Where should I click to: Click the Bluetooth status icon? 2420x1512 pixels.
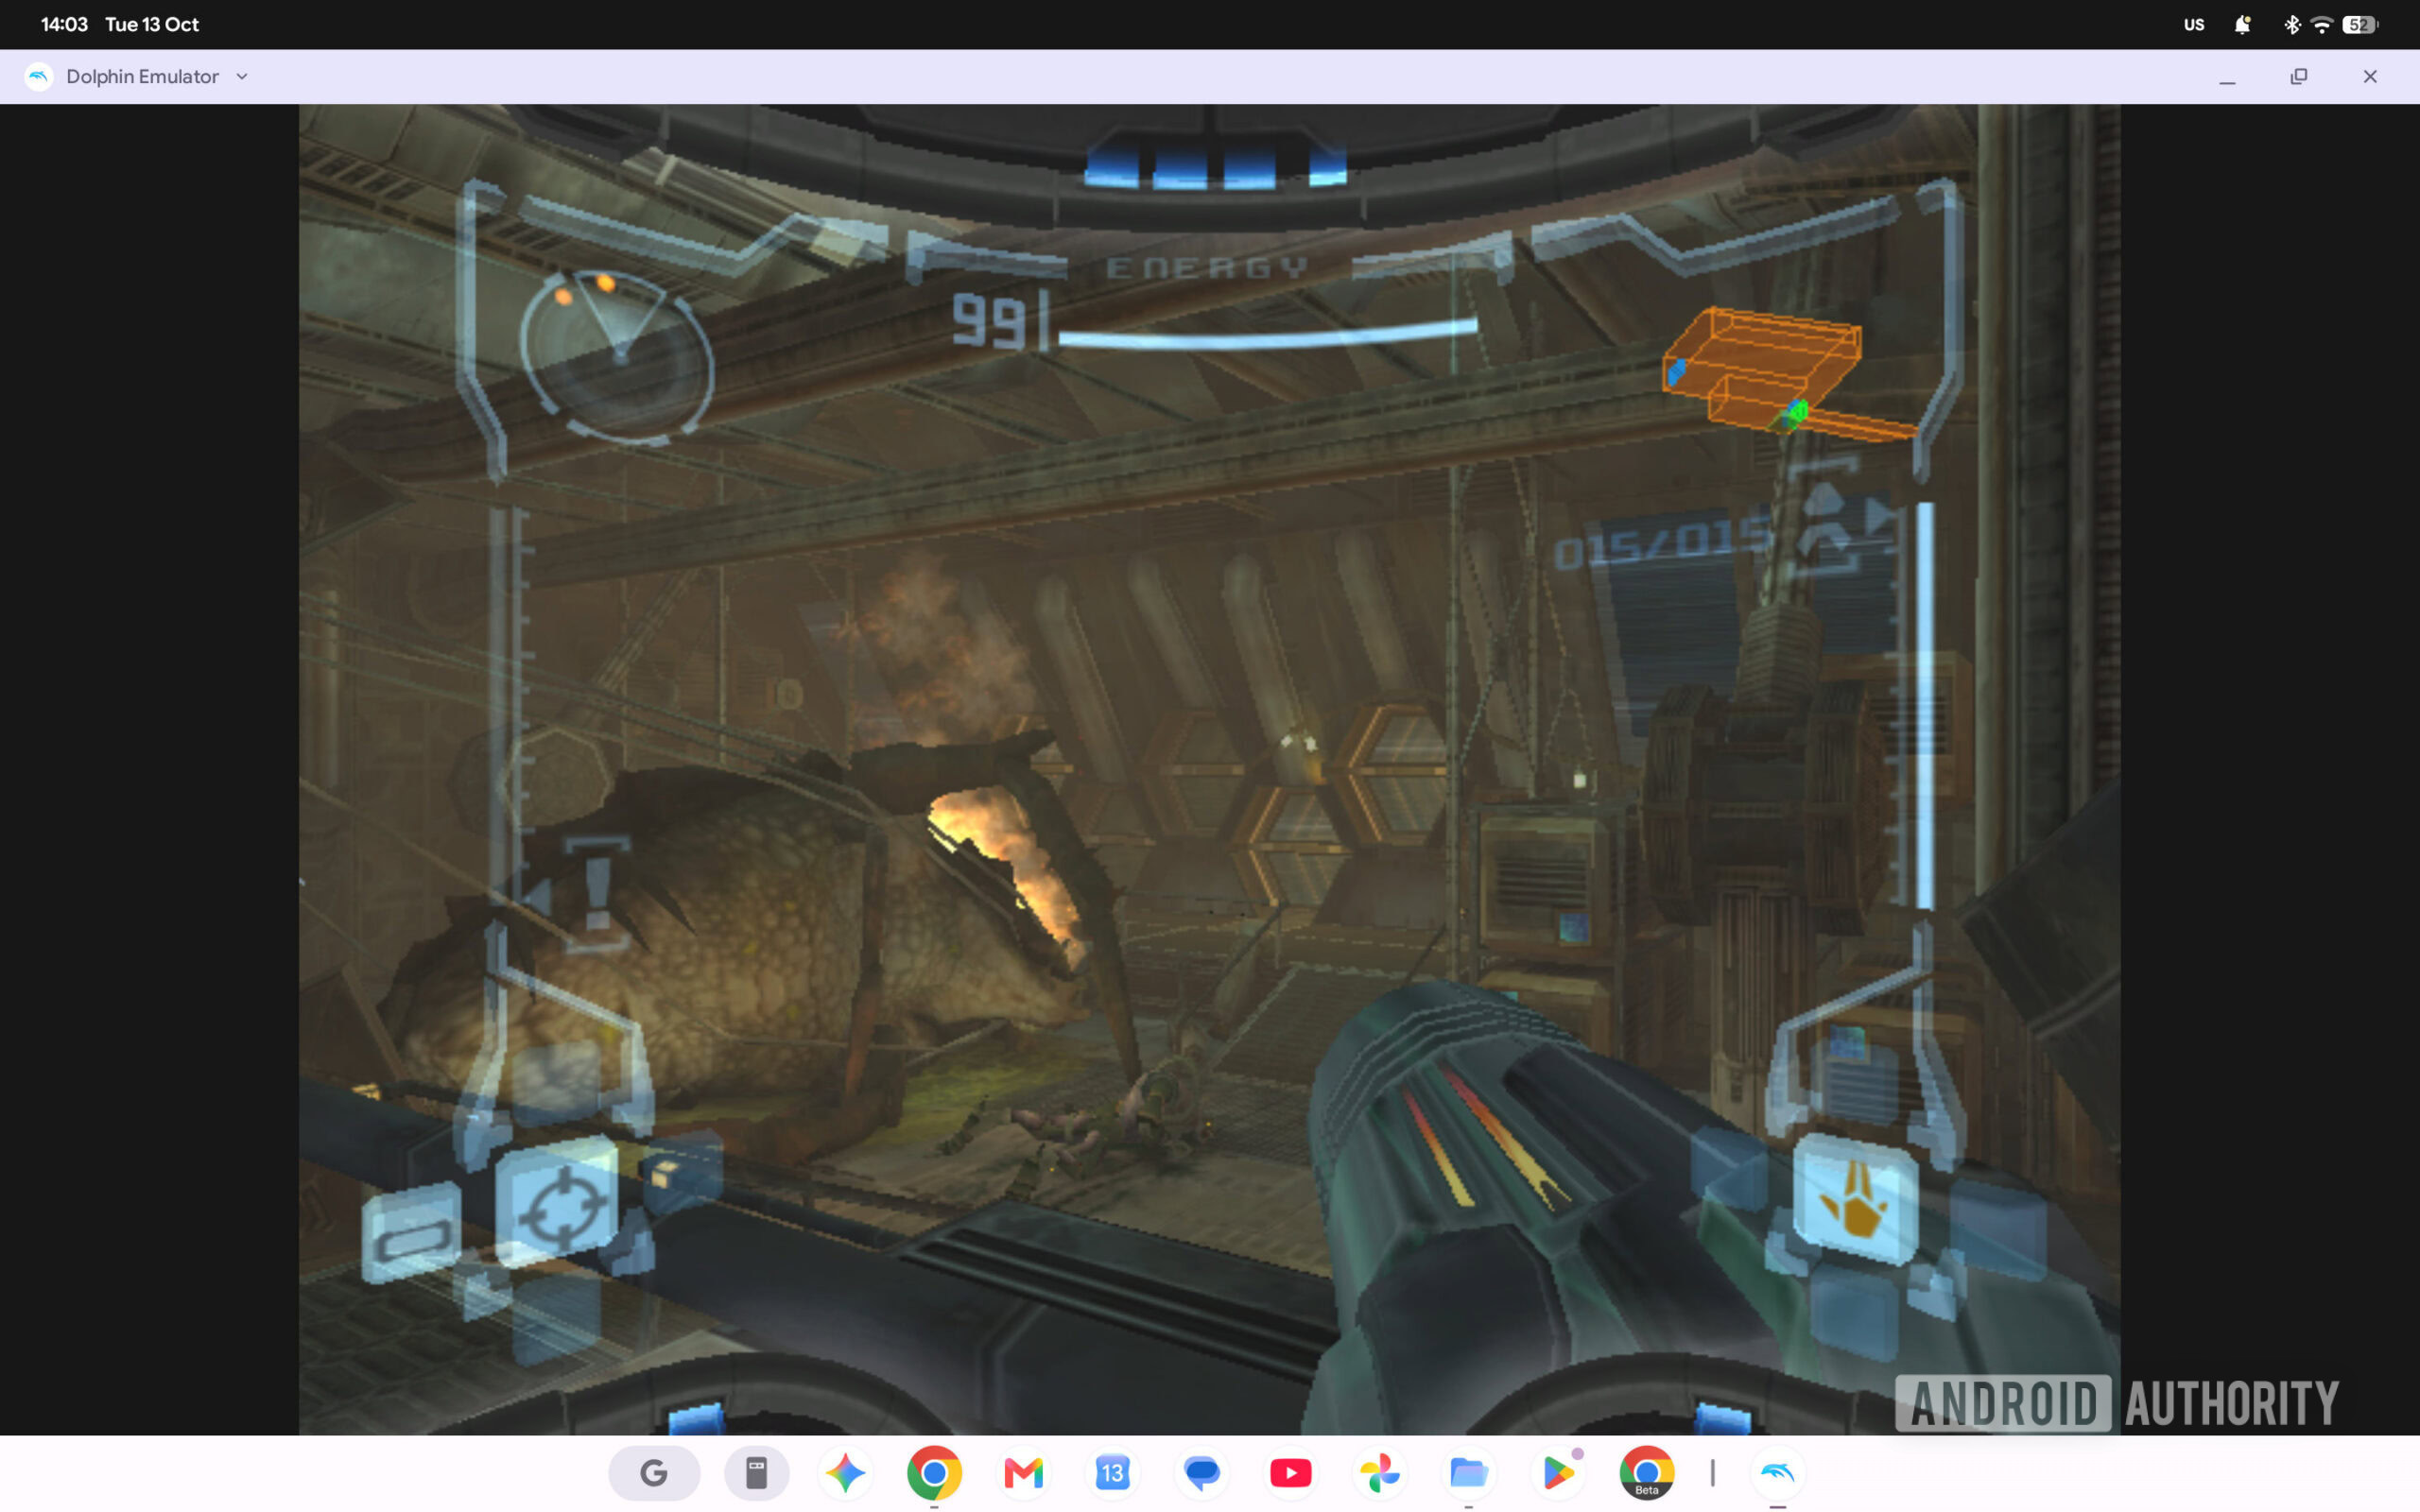click(x=2291, y=25)
